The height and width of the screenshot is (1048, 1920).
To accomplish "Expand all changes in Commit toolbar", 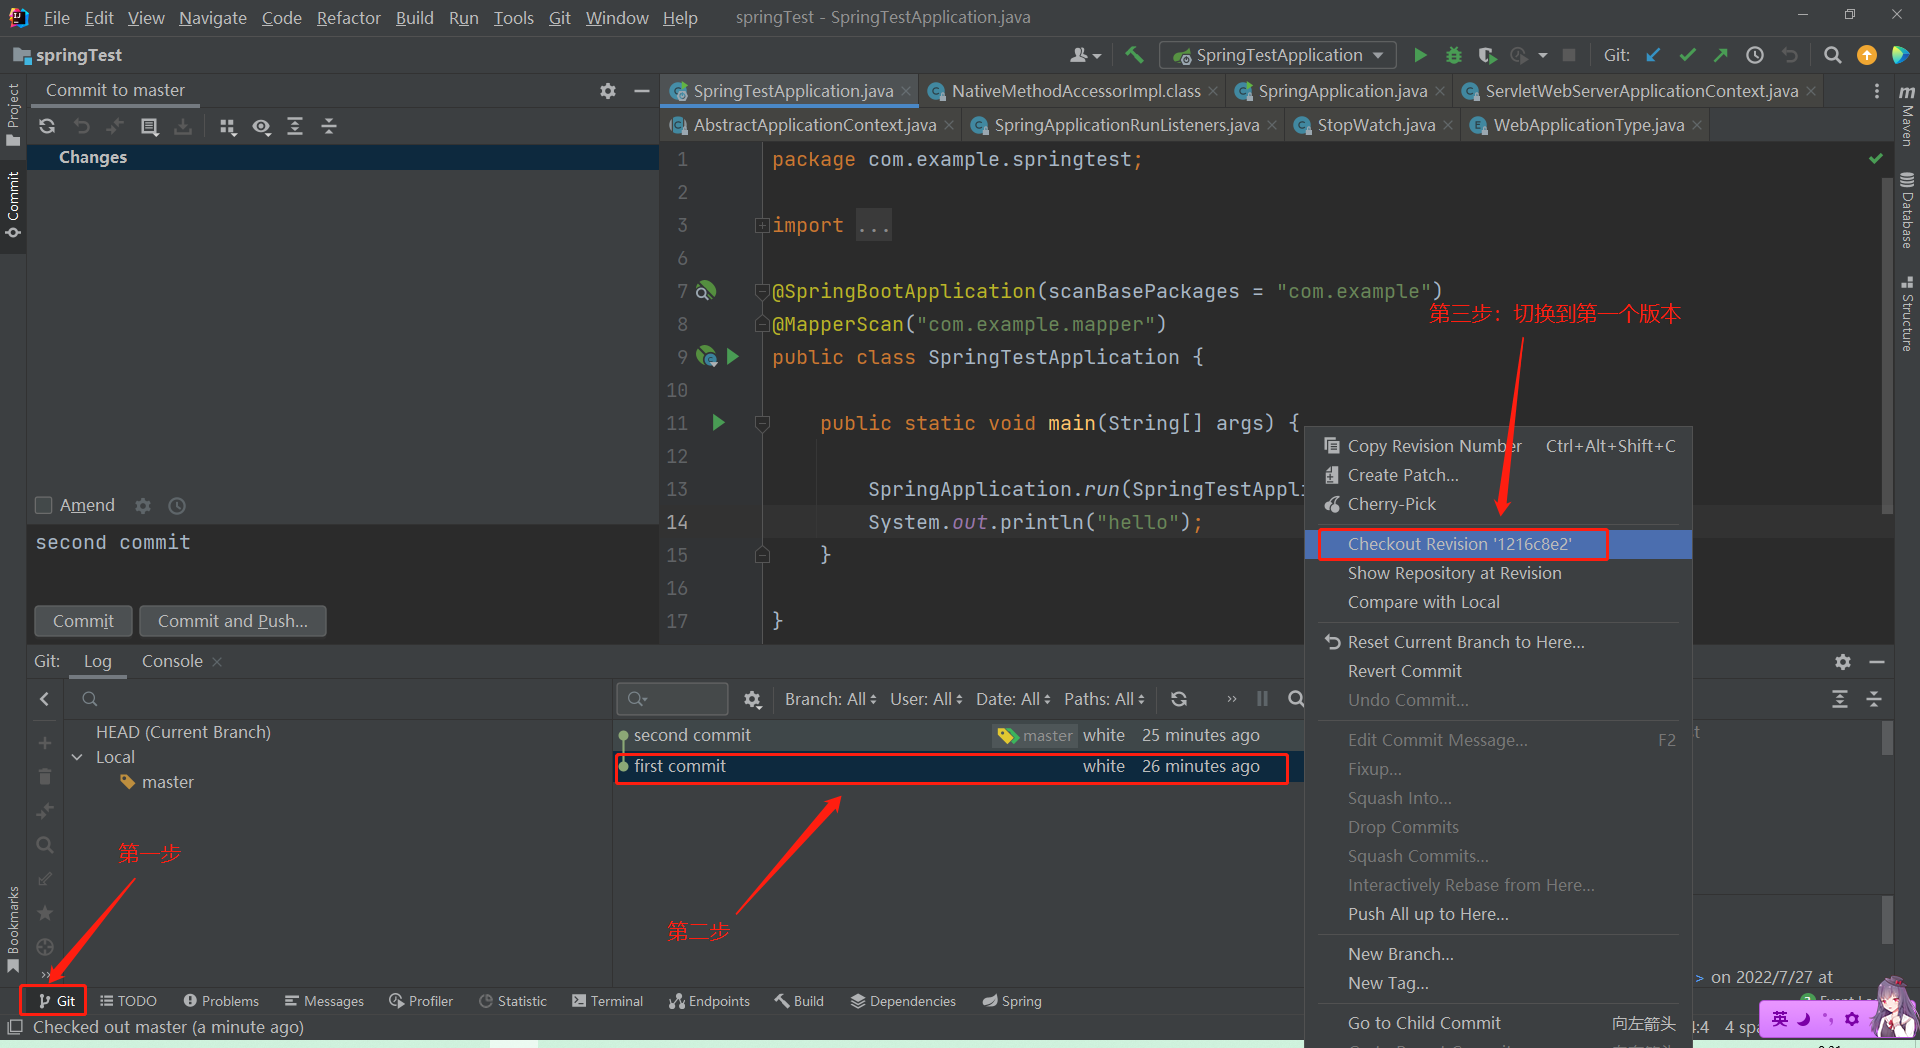I will click(295, 126).
